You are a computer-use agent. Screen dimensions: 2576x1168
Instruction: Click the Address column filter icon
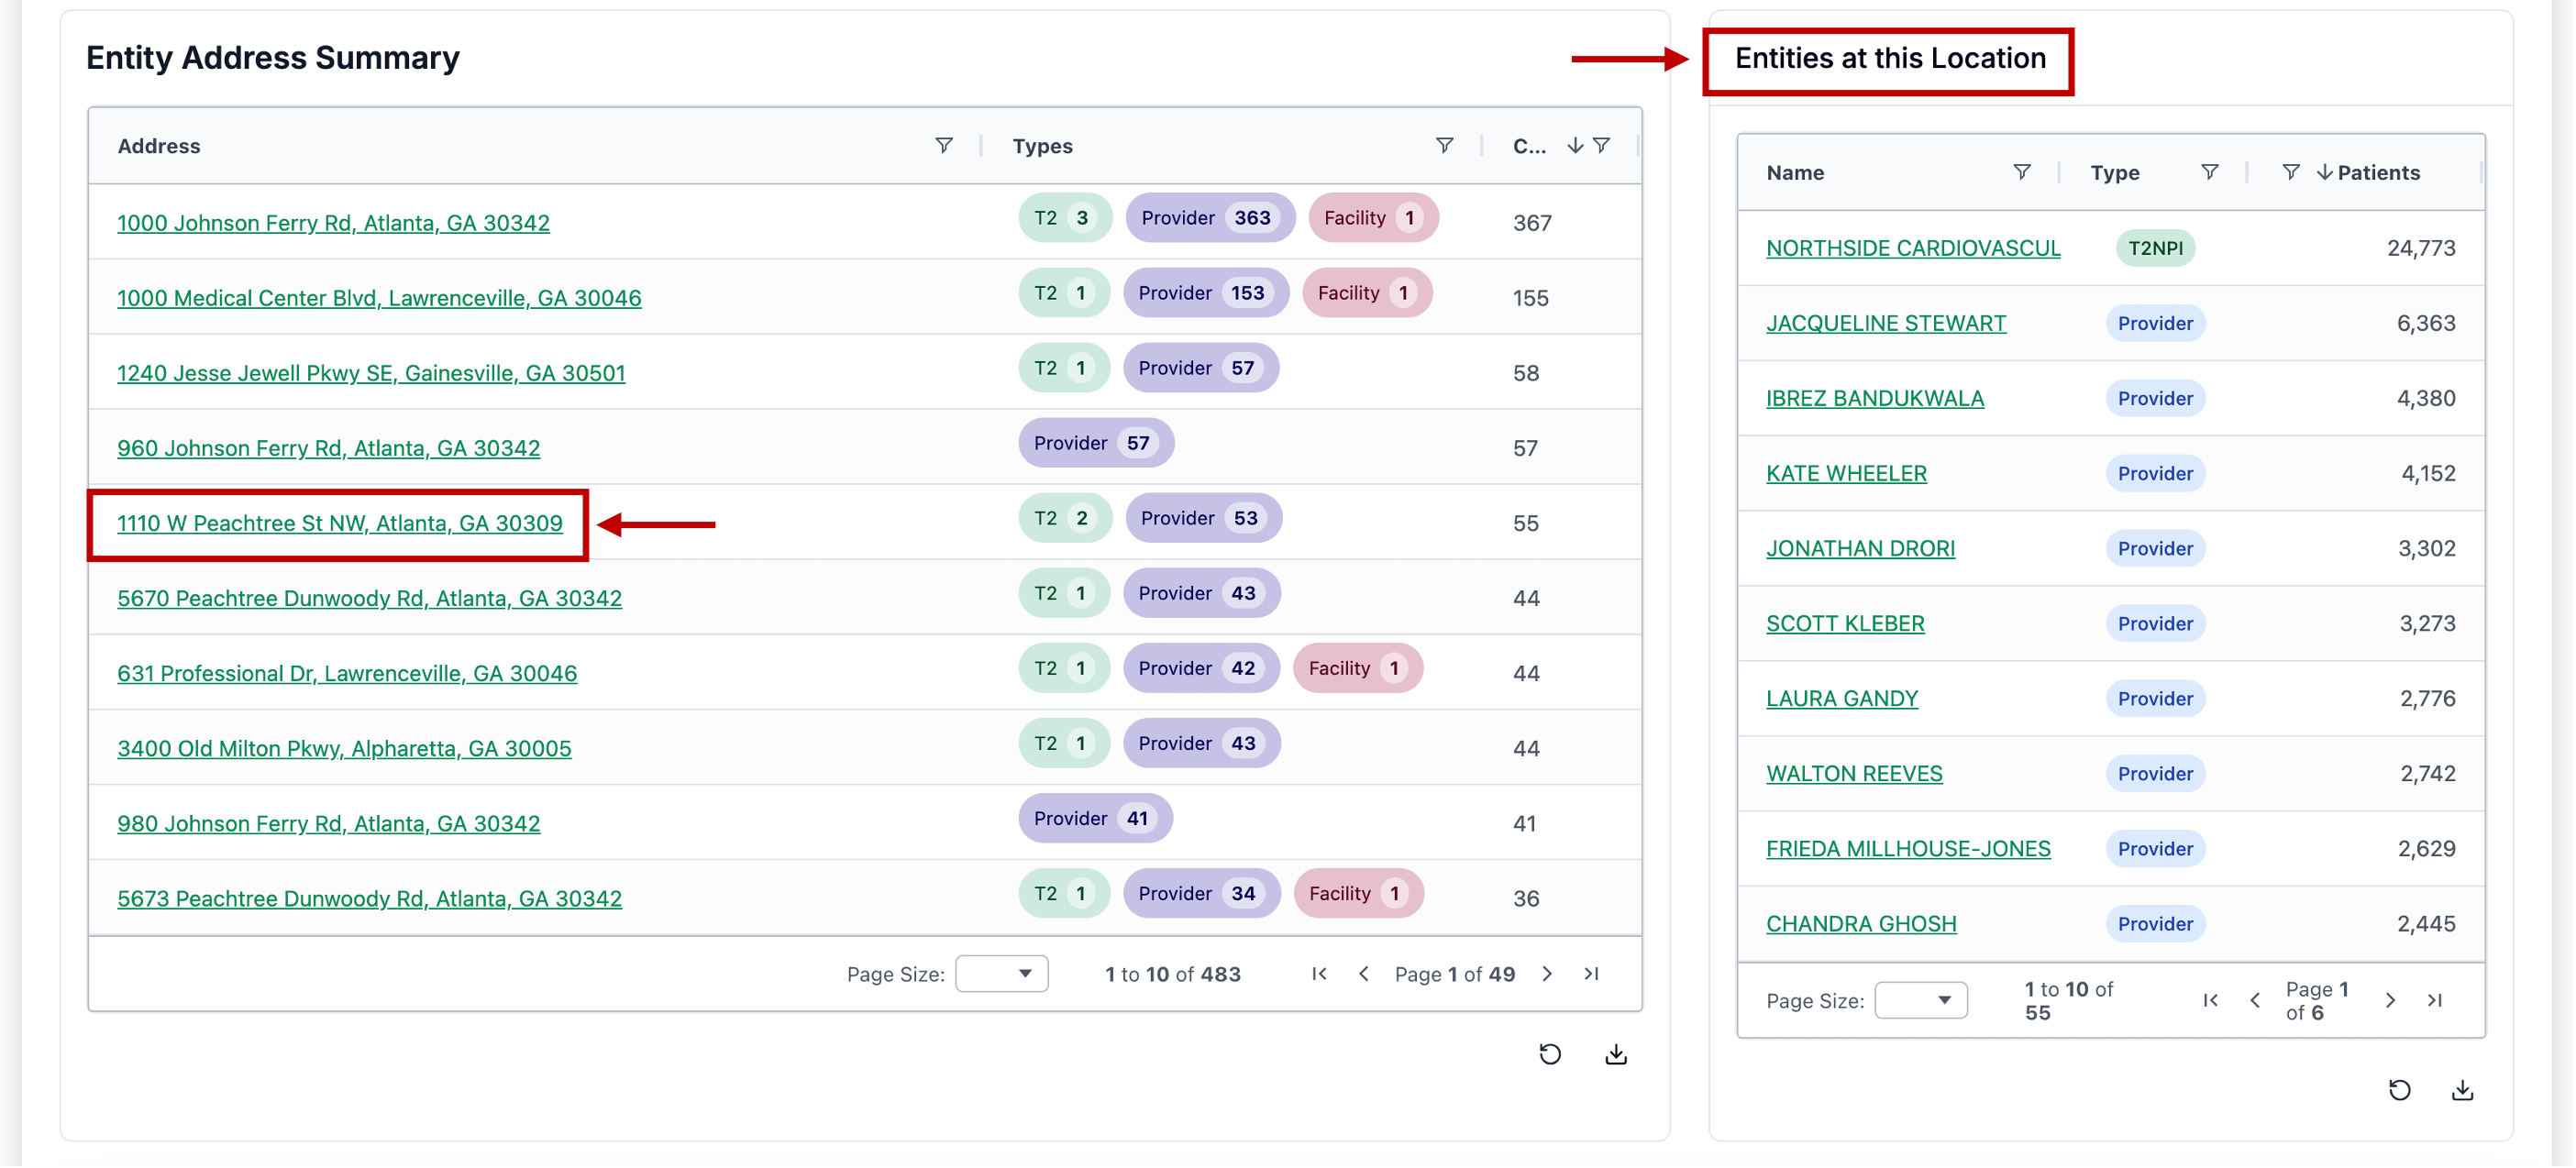pyautogui.click(x=943, y=146)
